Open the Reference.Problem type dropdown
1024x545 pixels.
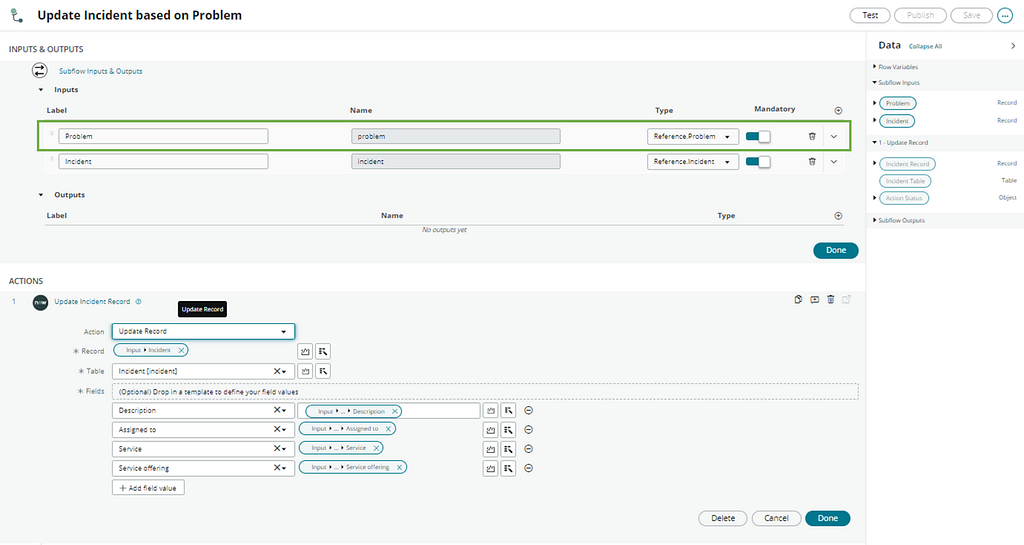coord(693,136)
